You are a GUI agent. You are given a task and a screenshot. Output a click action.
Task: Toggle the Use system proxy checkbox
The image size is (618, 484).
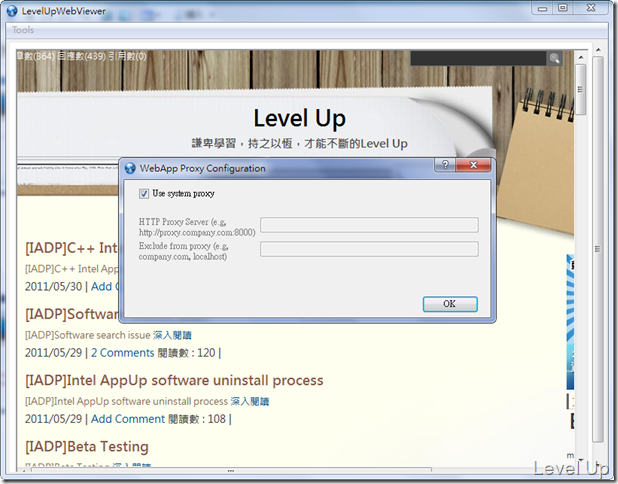(x=143, y=194)
